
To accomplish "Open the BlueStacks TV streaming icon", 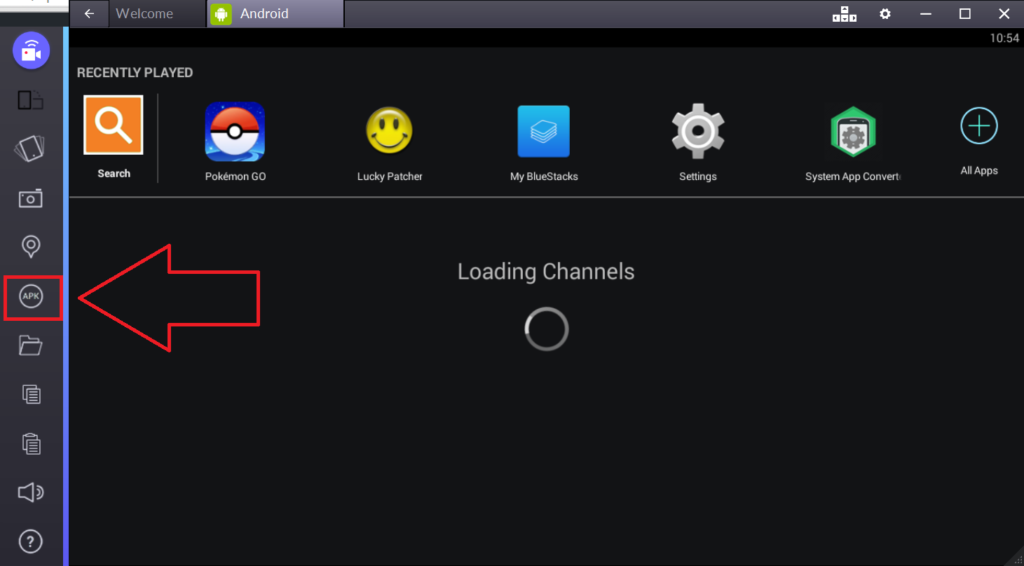I will 31,51.
